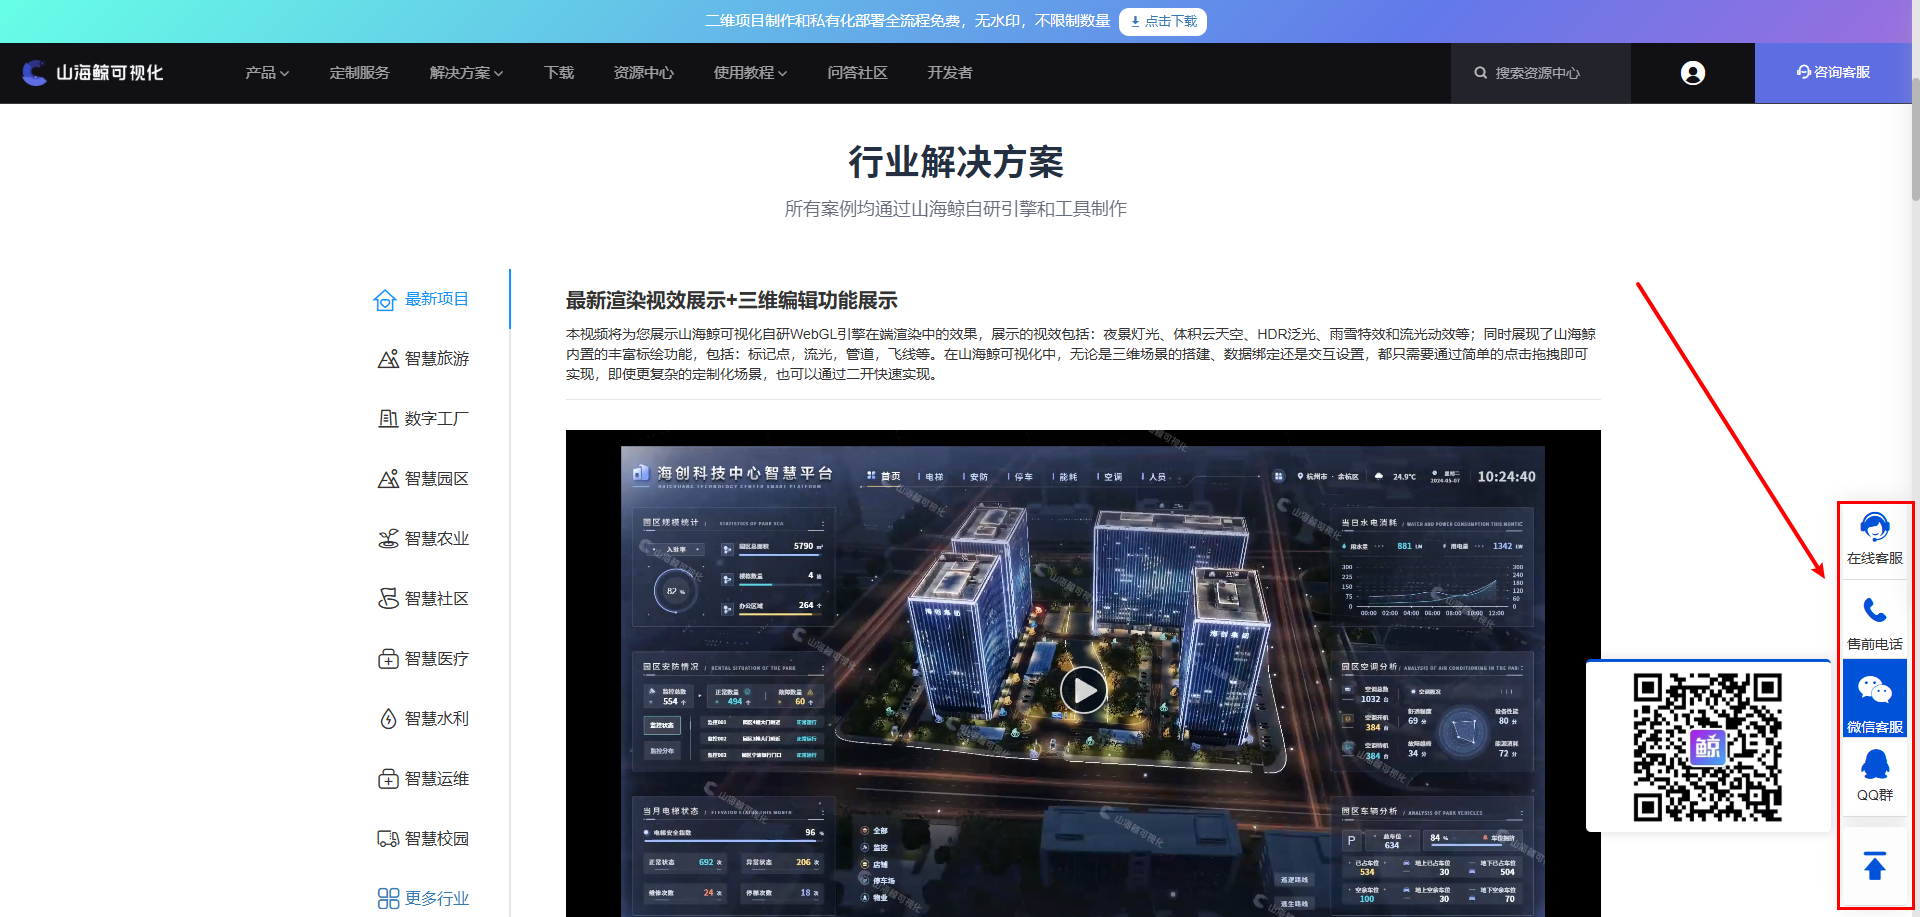Focus the 搜索资源中心 search field
1920x917 pixels.
pyautogui.click(x=1541, y=73)
